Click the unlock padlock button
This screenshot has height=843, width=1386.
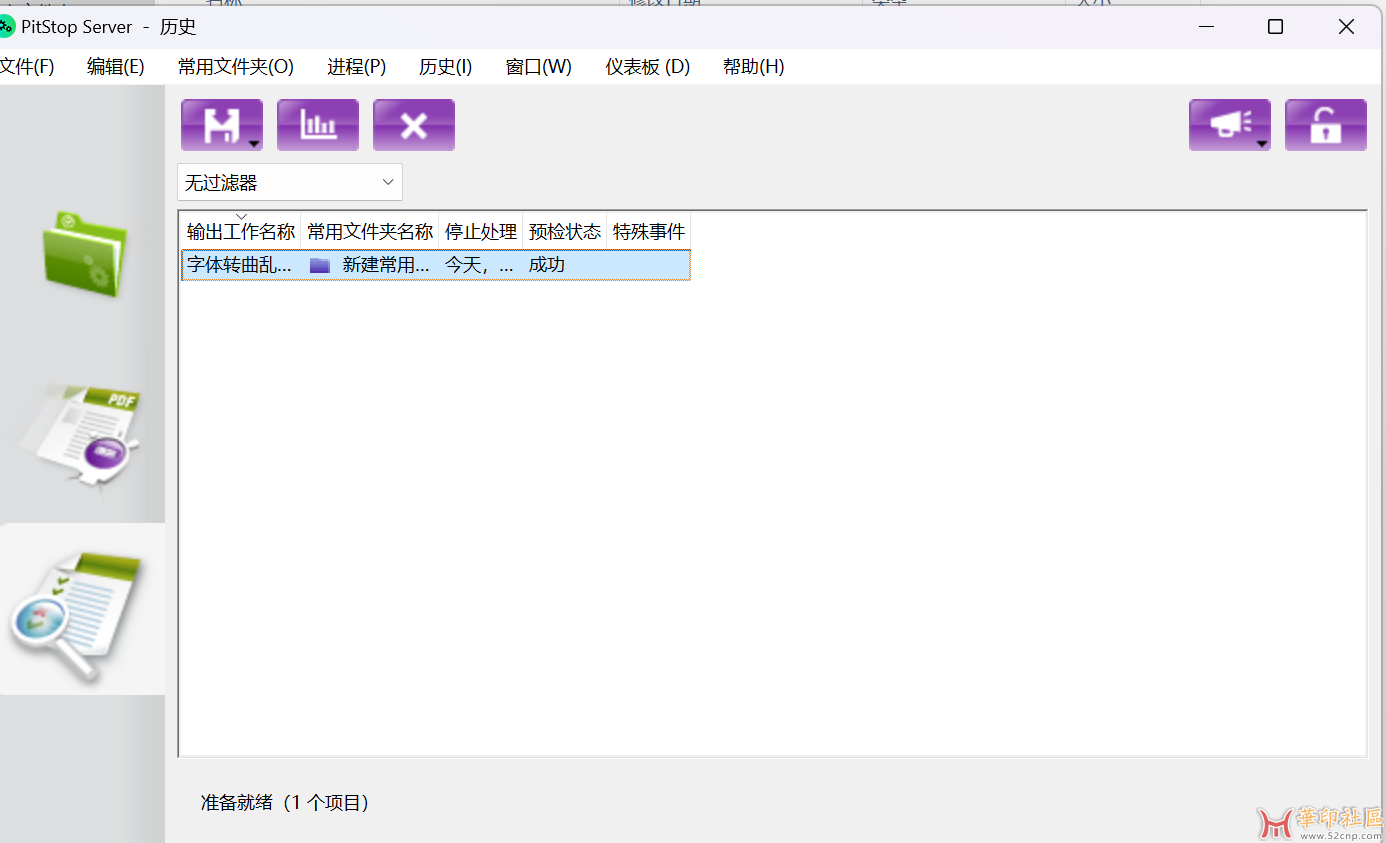(x=1325, y=125)
